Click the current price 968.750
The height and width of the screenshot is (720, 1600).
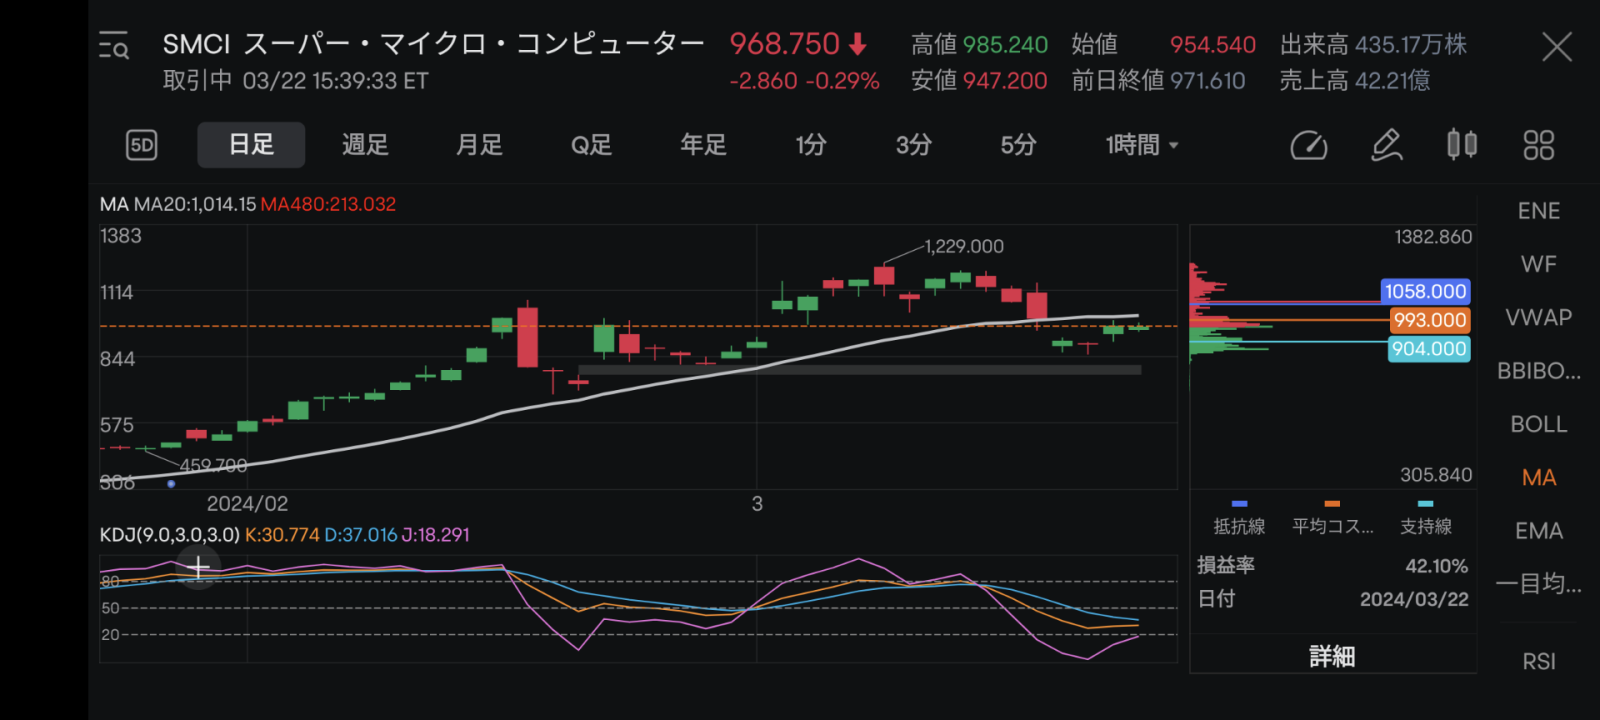785,44
